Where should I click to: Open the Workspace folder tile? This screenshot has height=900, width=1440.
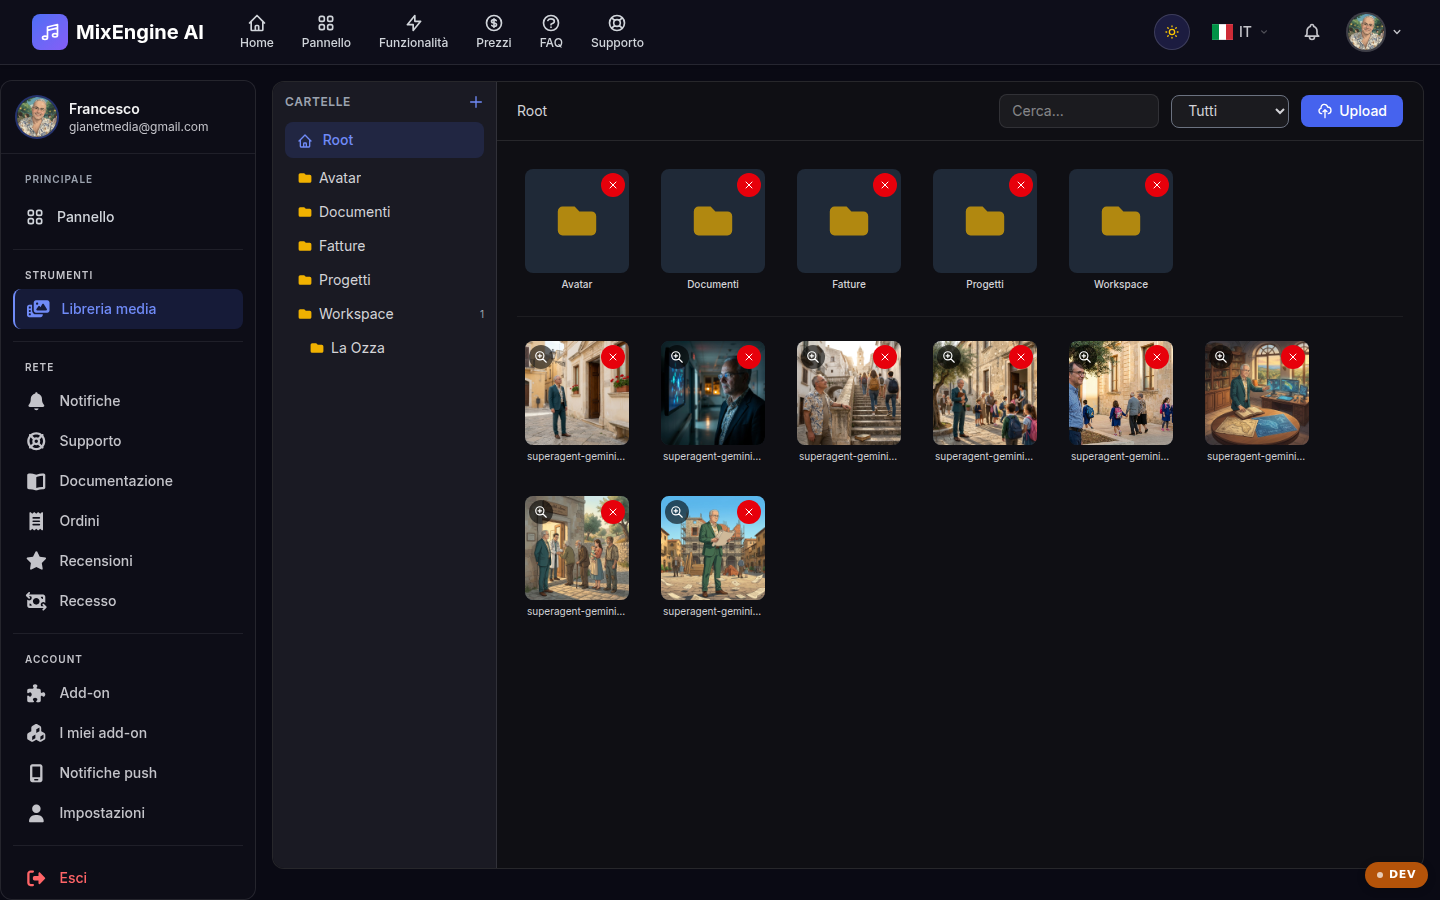[x=1121, y=221]
